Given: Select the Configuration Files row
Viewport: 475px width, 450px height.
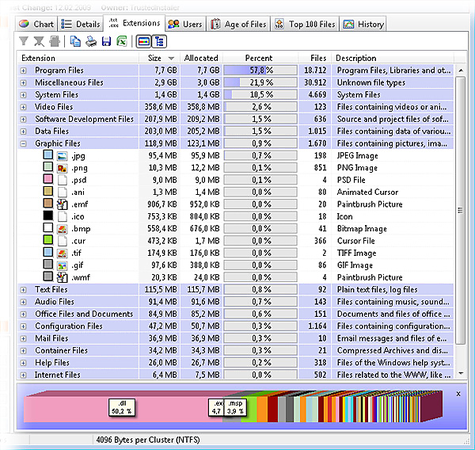Looking at the screenshot, I should click(235, 326).
